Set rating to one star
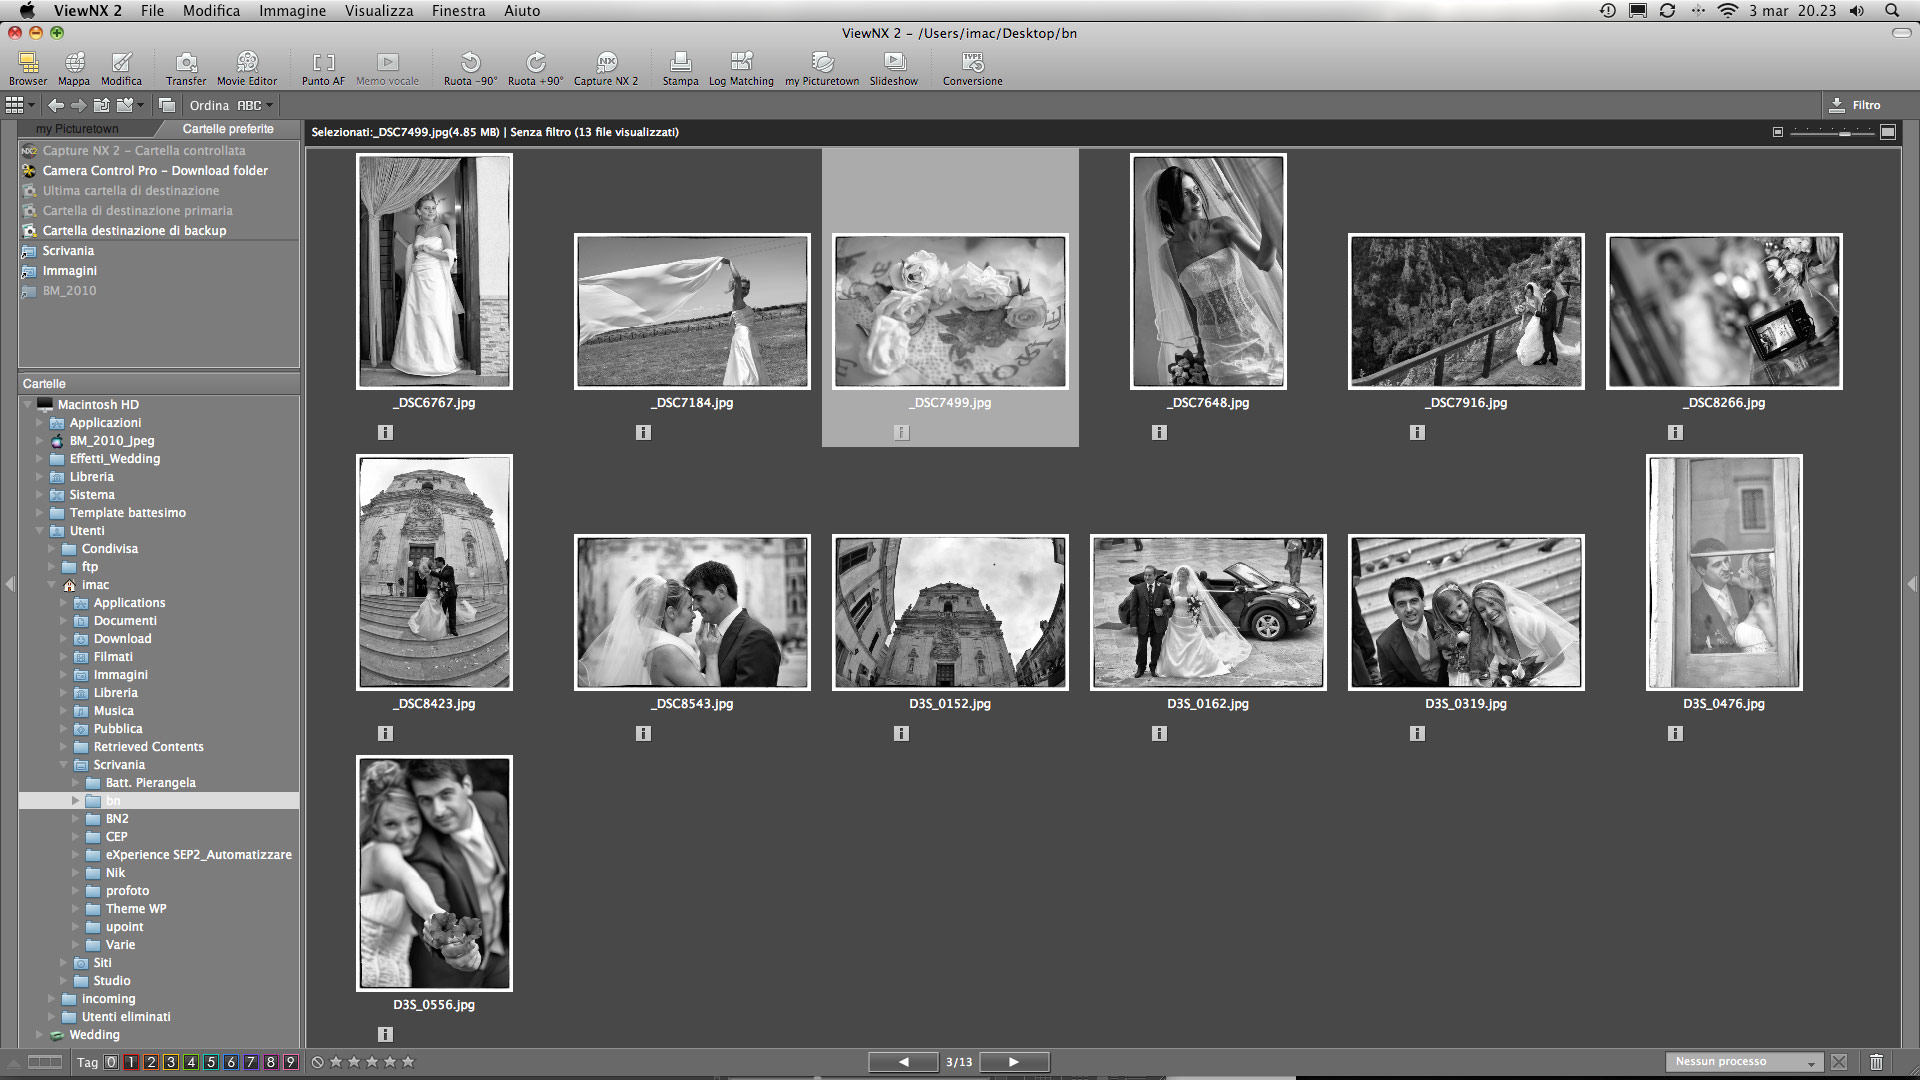 click(336, 1062)
